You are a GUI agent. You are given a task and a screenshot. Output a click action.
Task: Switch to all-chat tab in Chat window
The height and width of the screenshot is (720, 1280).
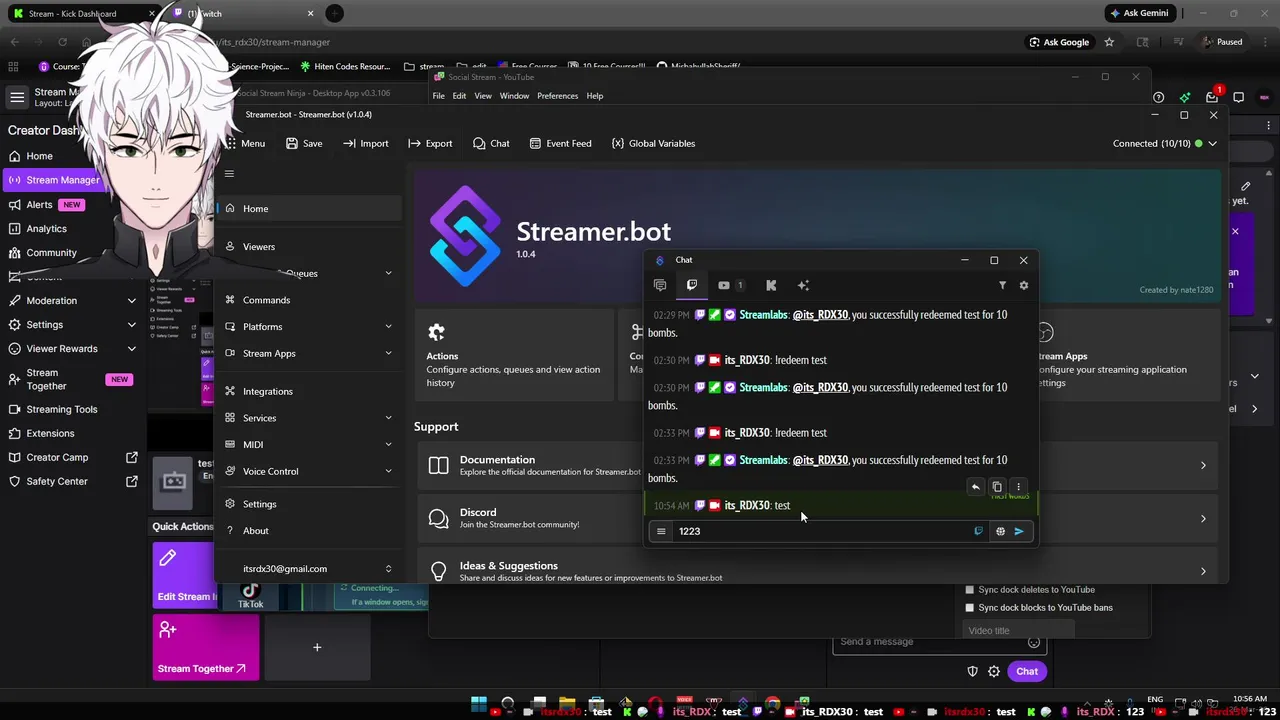click(660, 285)
